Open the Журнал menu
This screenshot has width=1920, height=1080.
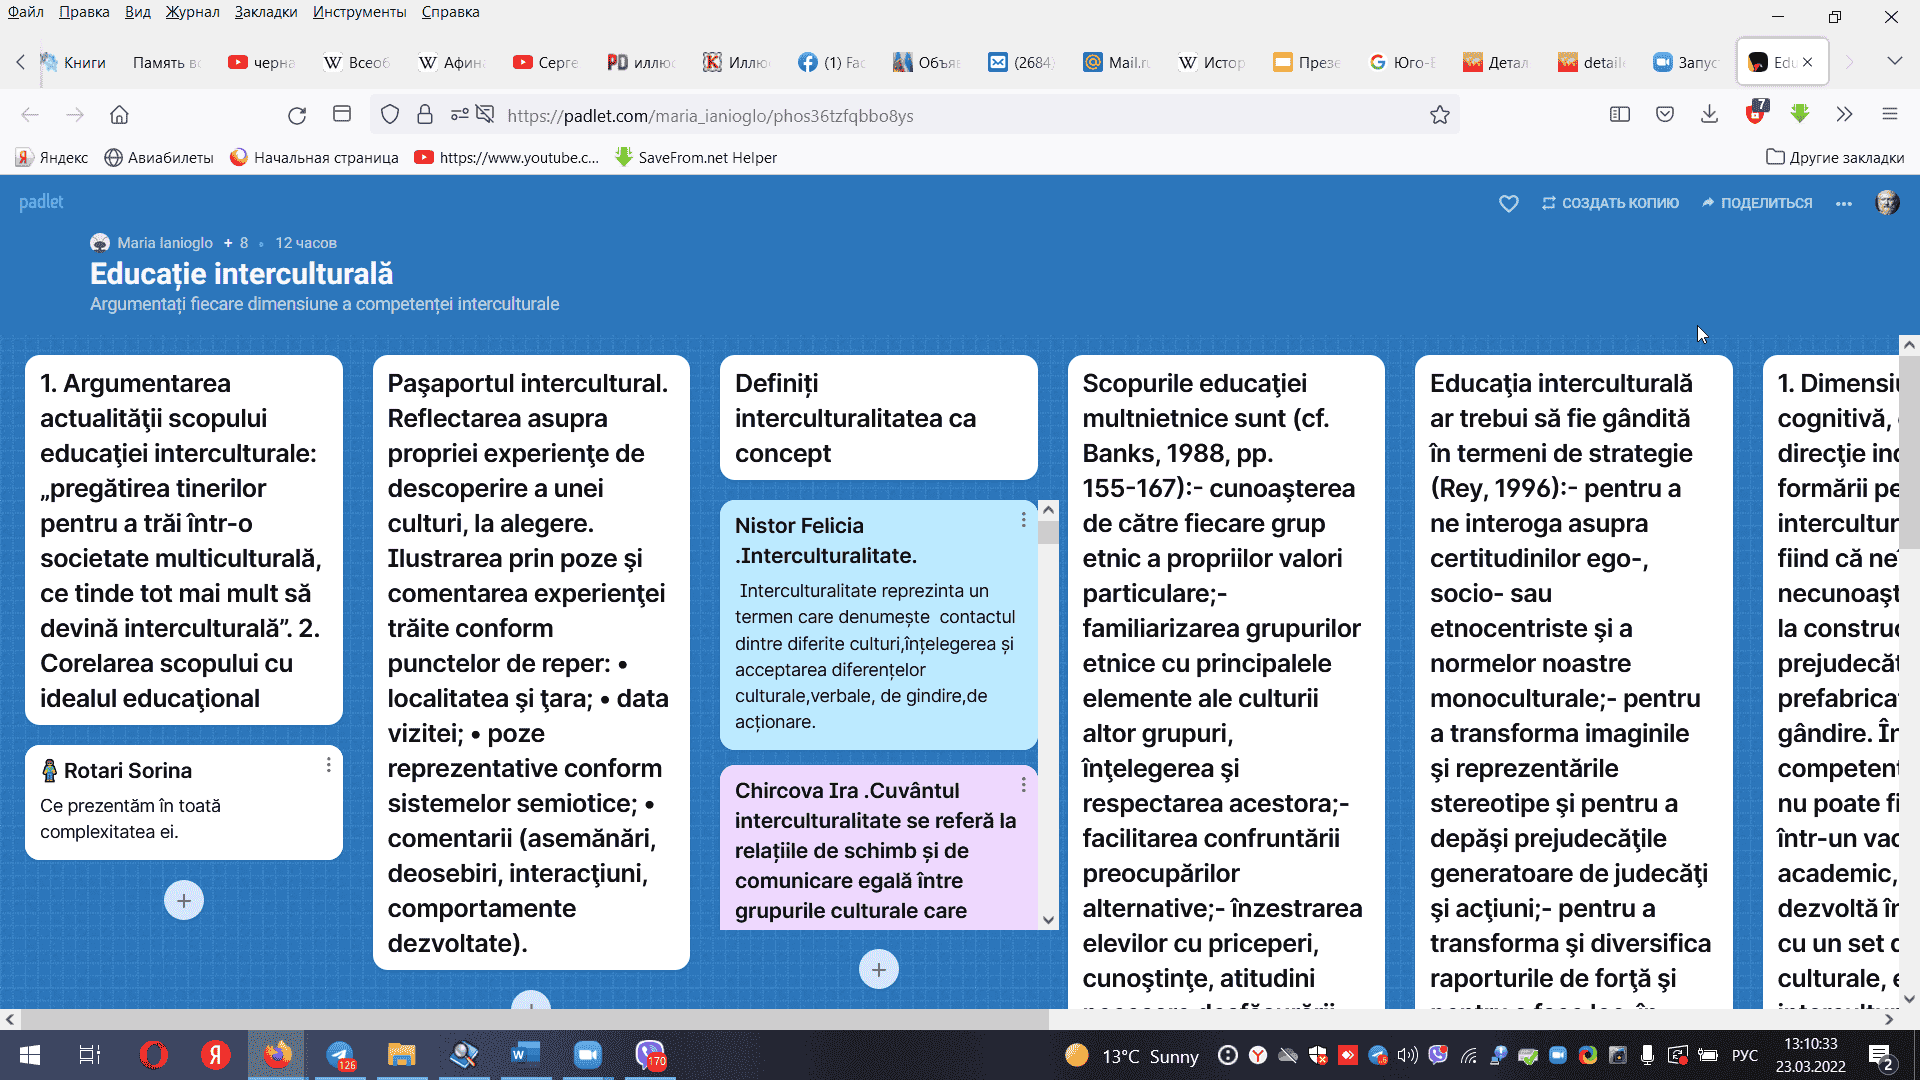[192, 12]
